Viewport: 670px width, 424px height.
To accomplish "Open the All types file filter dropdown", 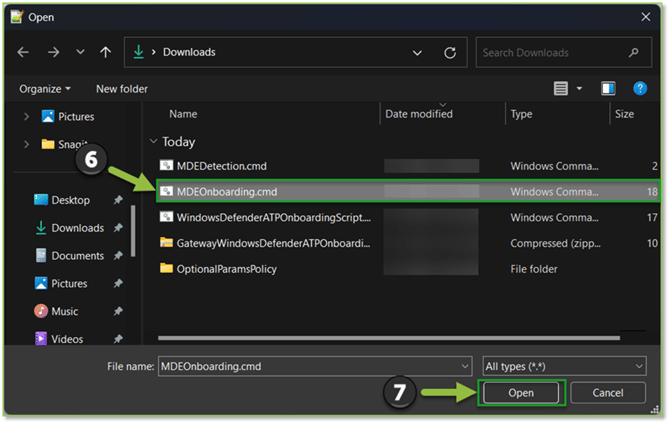I will pyautogui.click(x=563, y=366).
